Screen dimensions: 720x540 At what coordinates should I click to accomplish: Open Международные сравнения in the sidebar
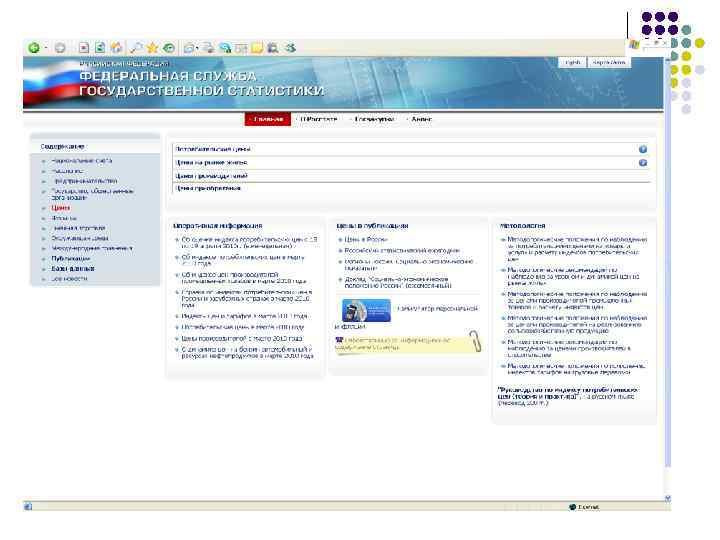pyautogui.click(x=92, y=248)
